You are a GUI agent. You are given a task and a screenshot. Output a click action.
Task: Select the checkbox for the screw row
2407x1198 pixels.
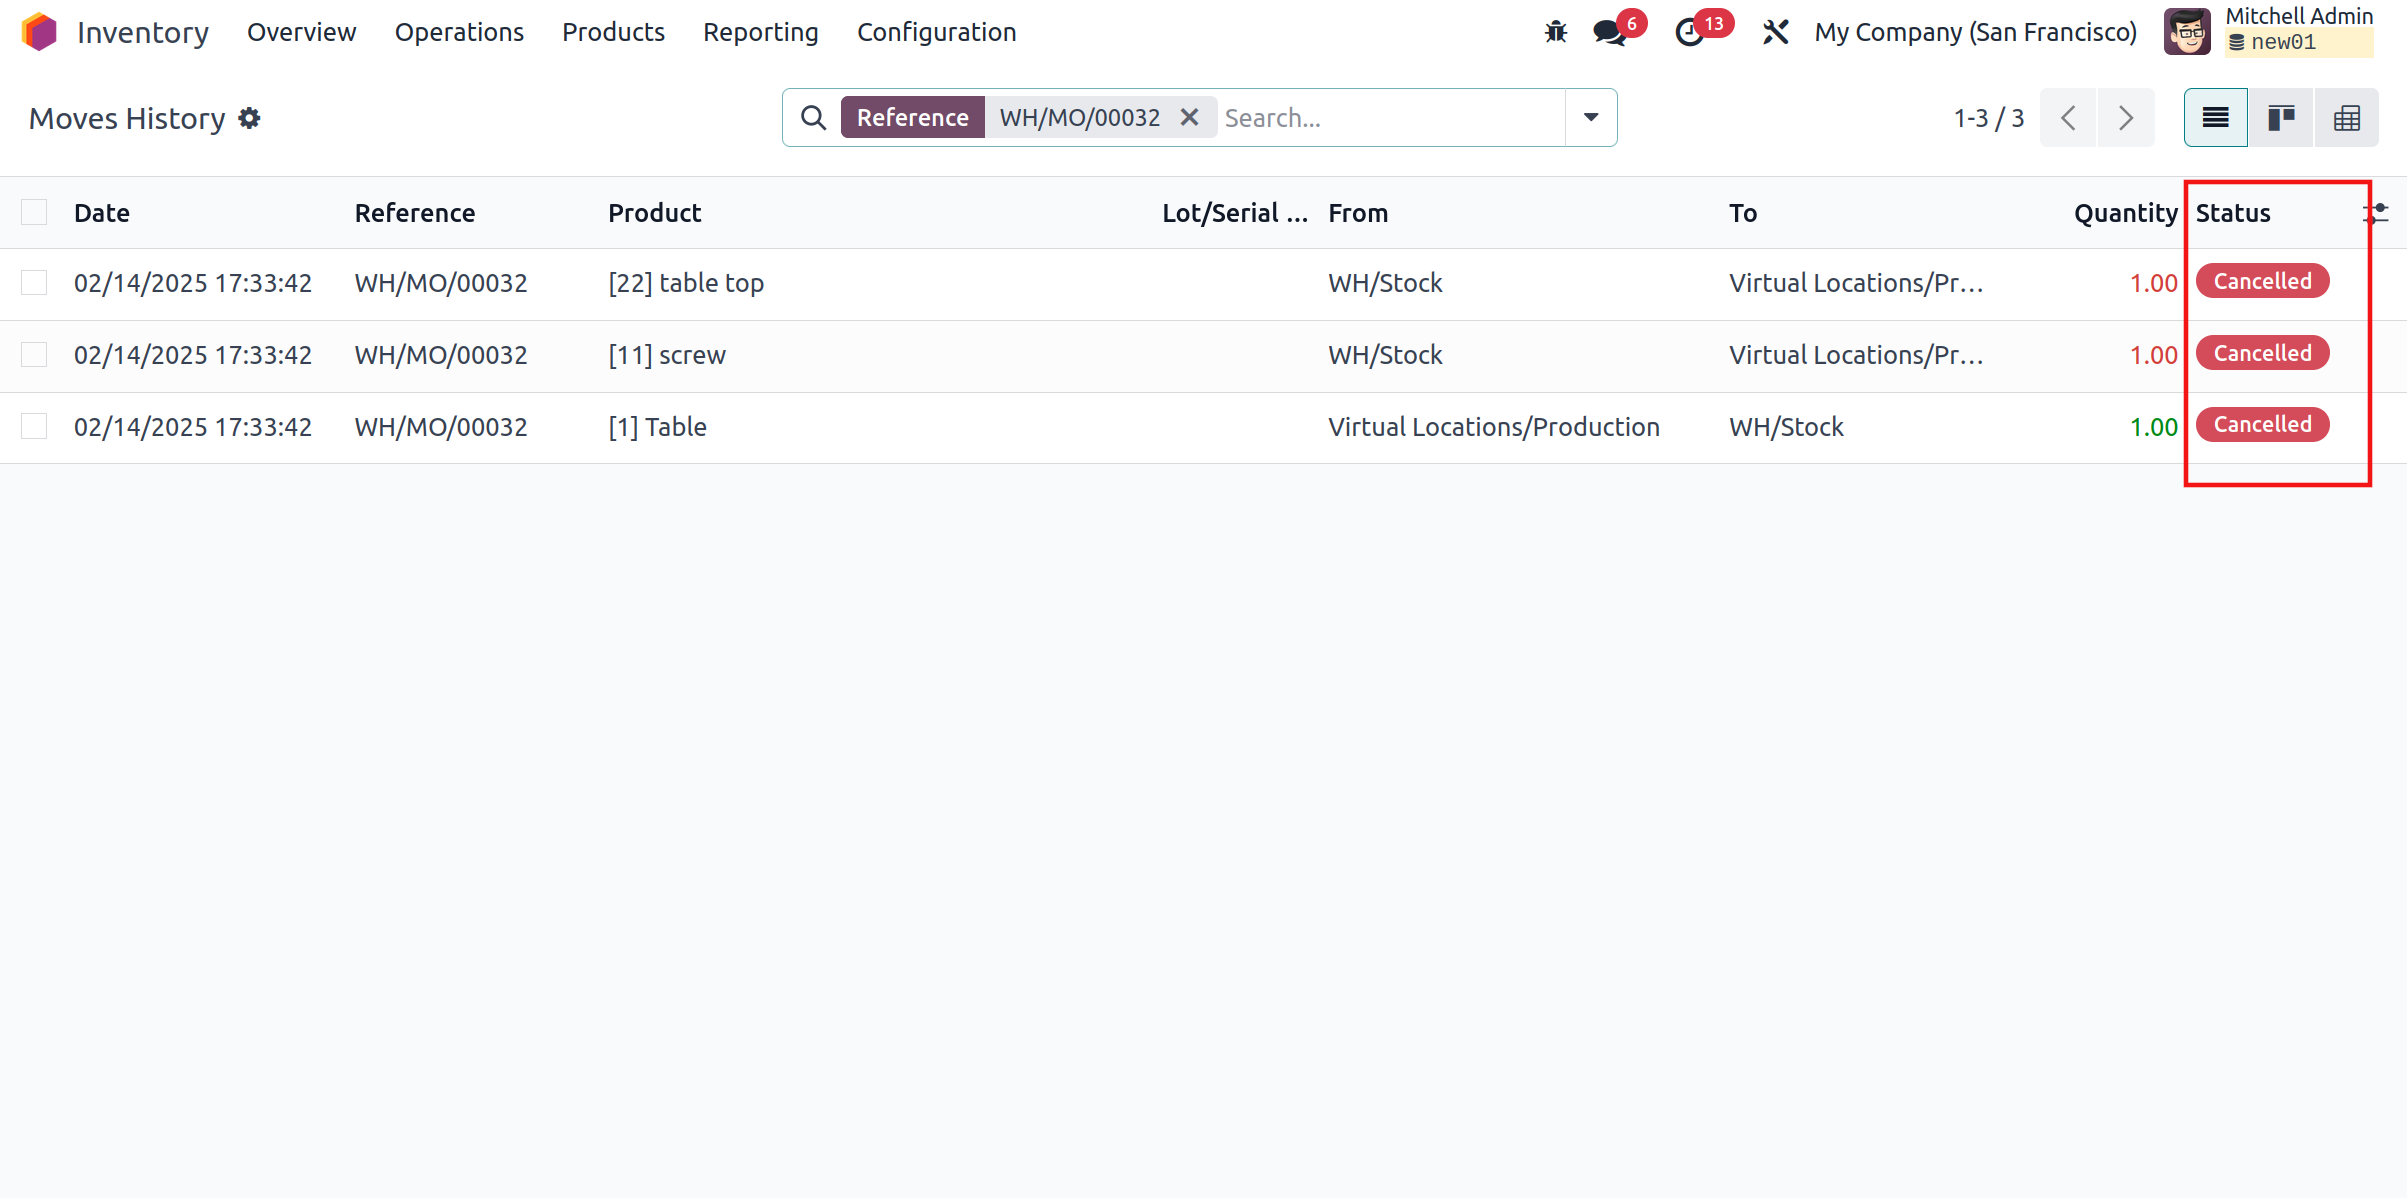[x=34, y=355]
